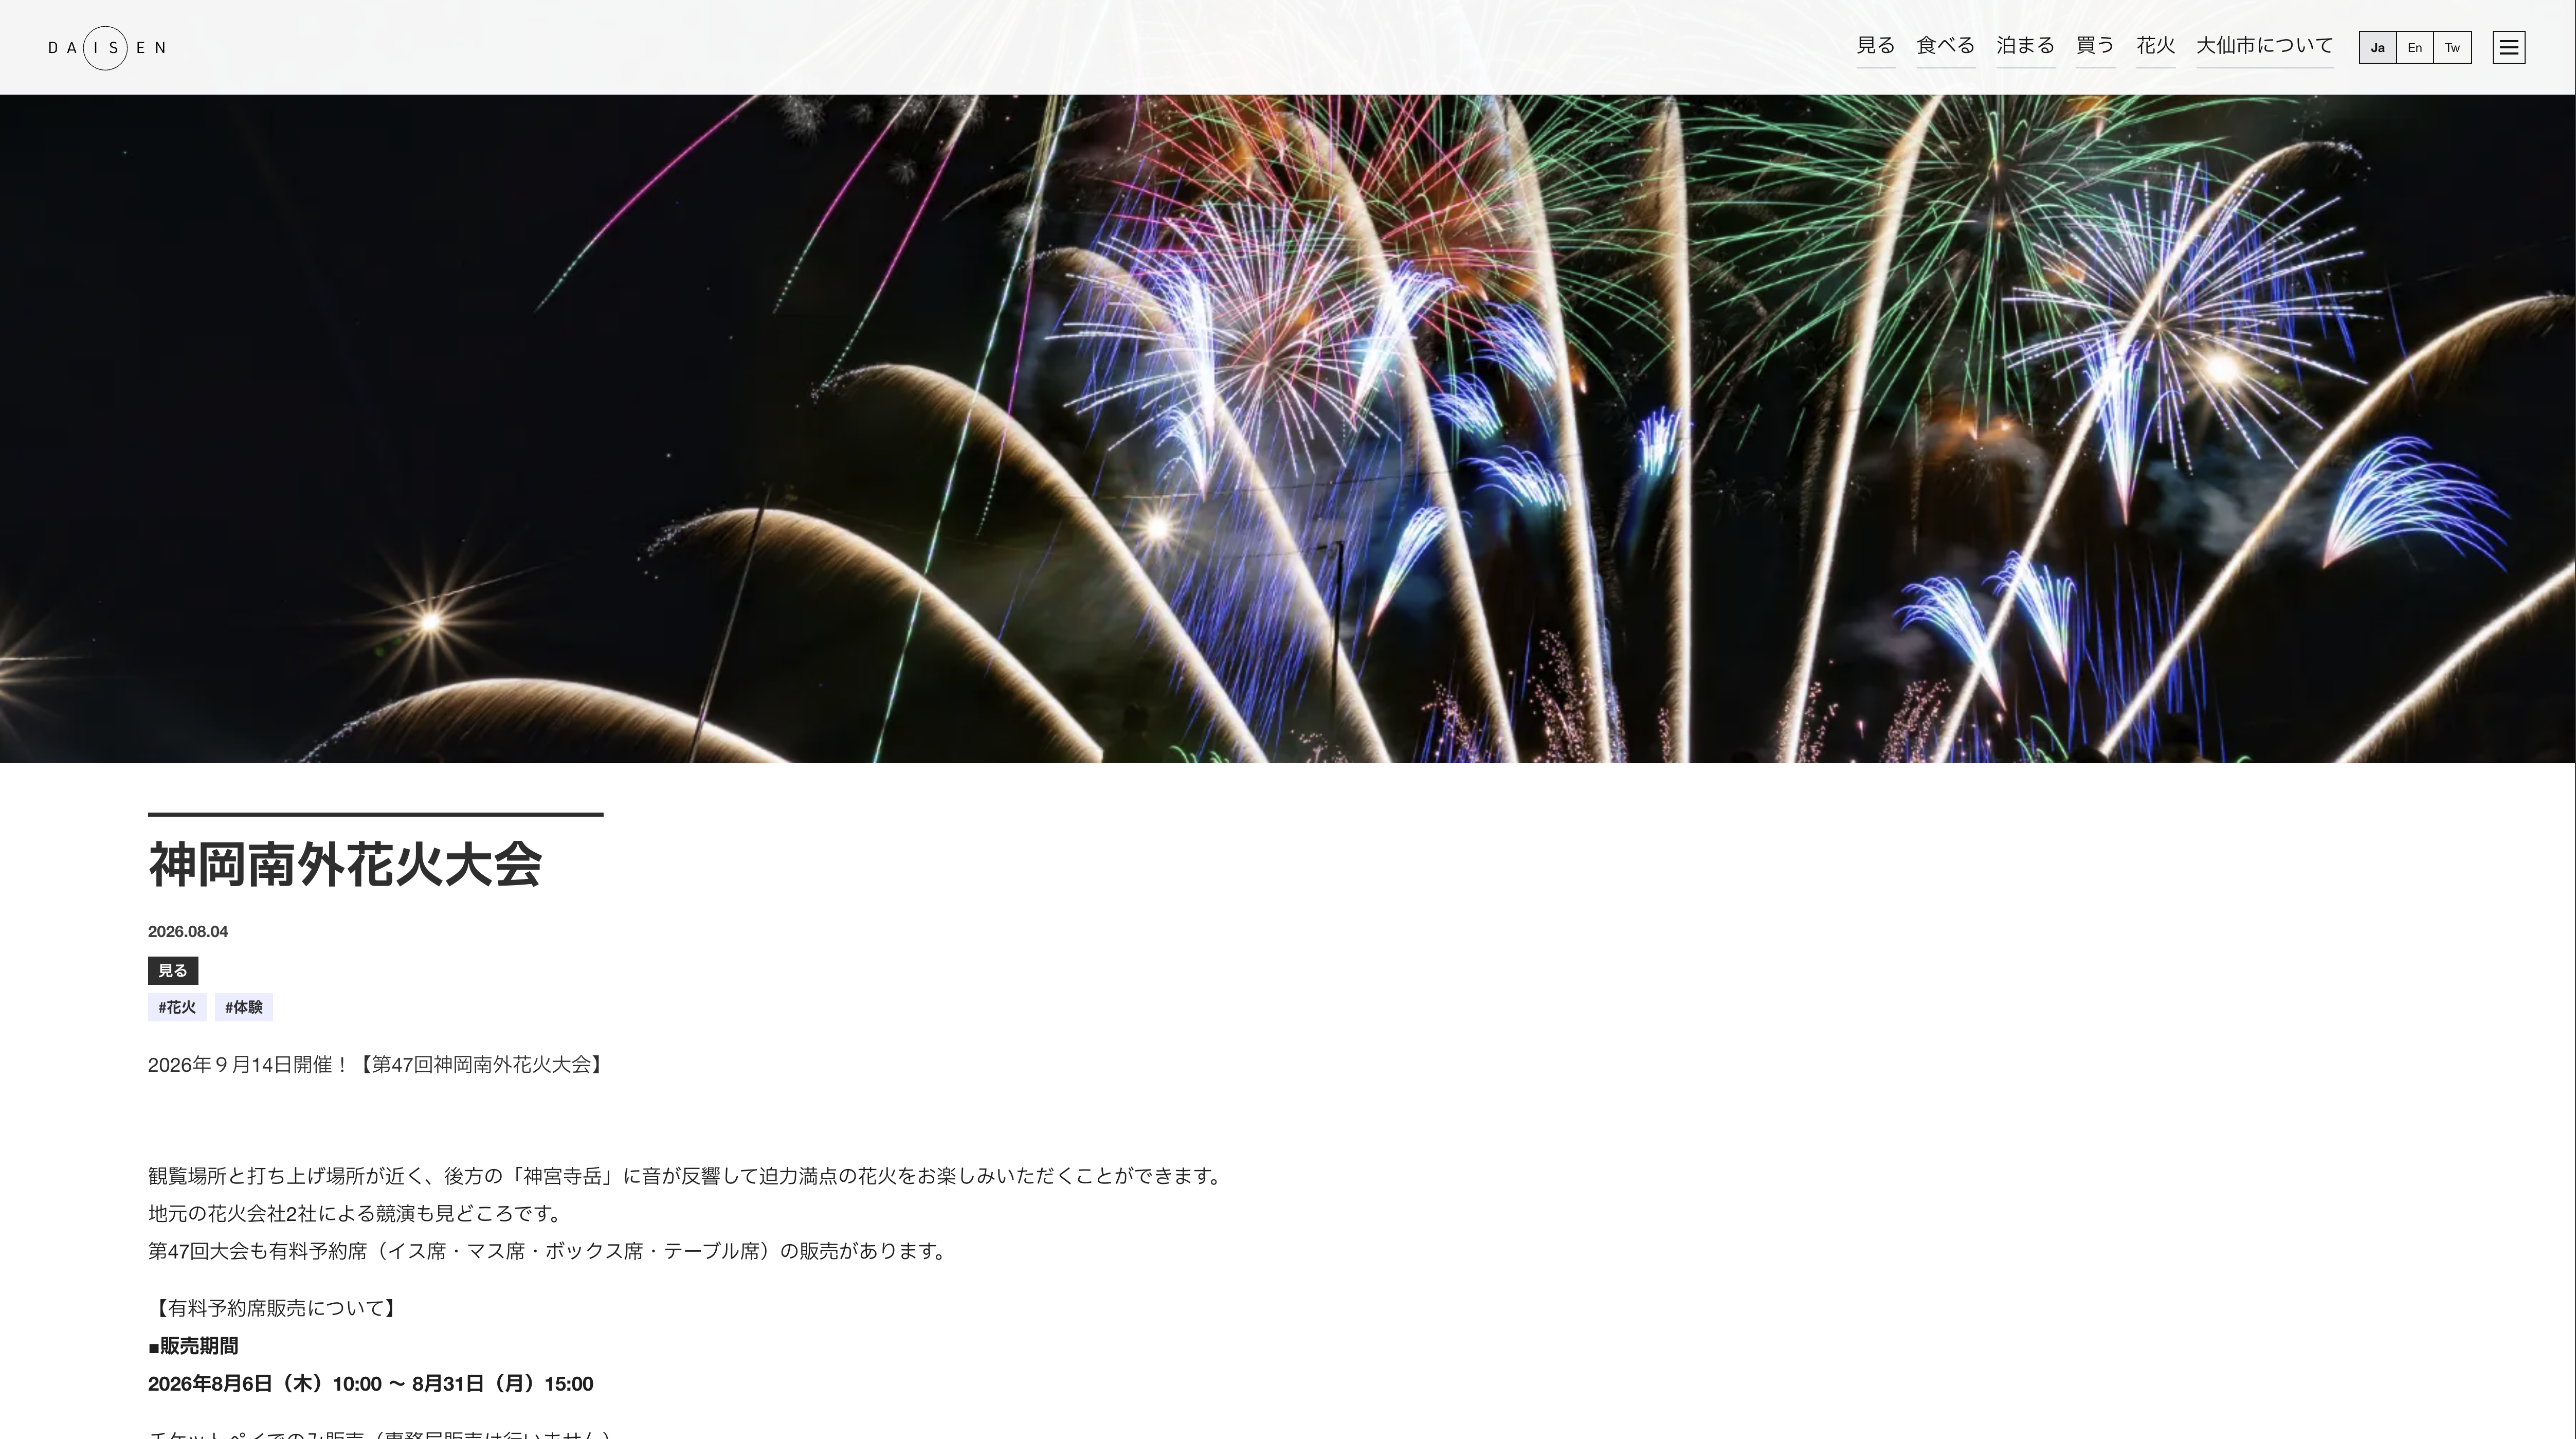Image resolution: width=2576 pixels, height=1439 pixels.
Task: Go home via DAISEN logo
Action: (107, 47)
